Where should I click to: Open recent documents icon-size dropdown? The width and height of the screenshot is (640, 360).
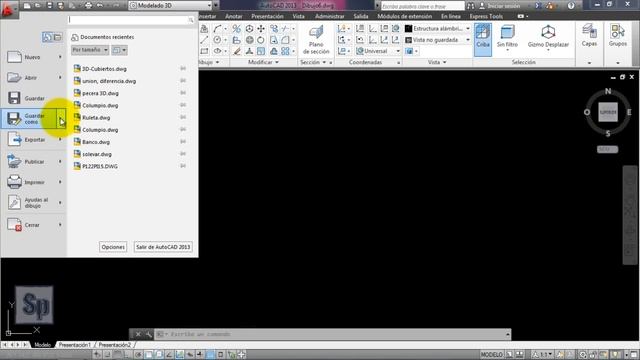[120, 50]
